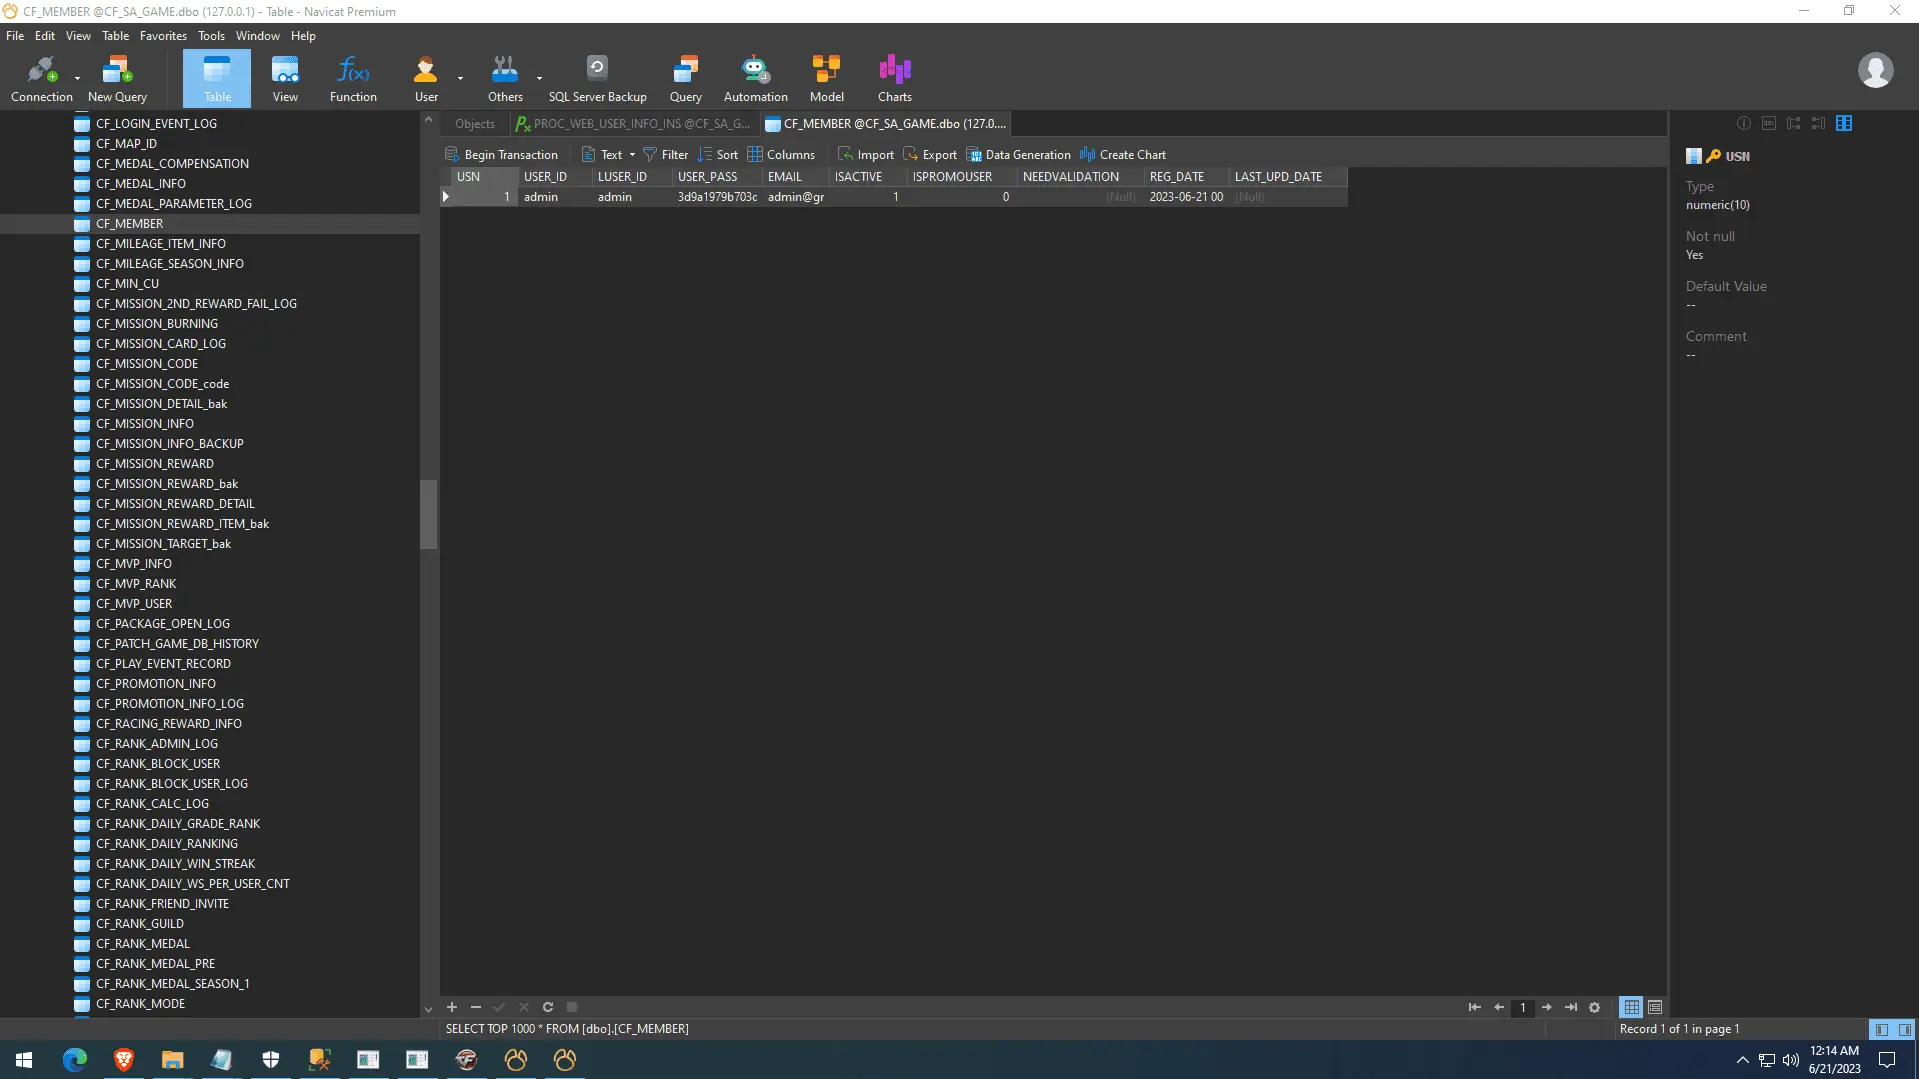Open Brave browser from taskbar

(124, 1059)
